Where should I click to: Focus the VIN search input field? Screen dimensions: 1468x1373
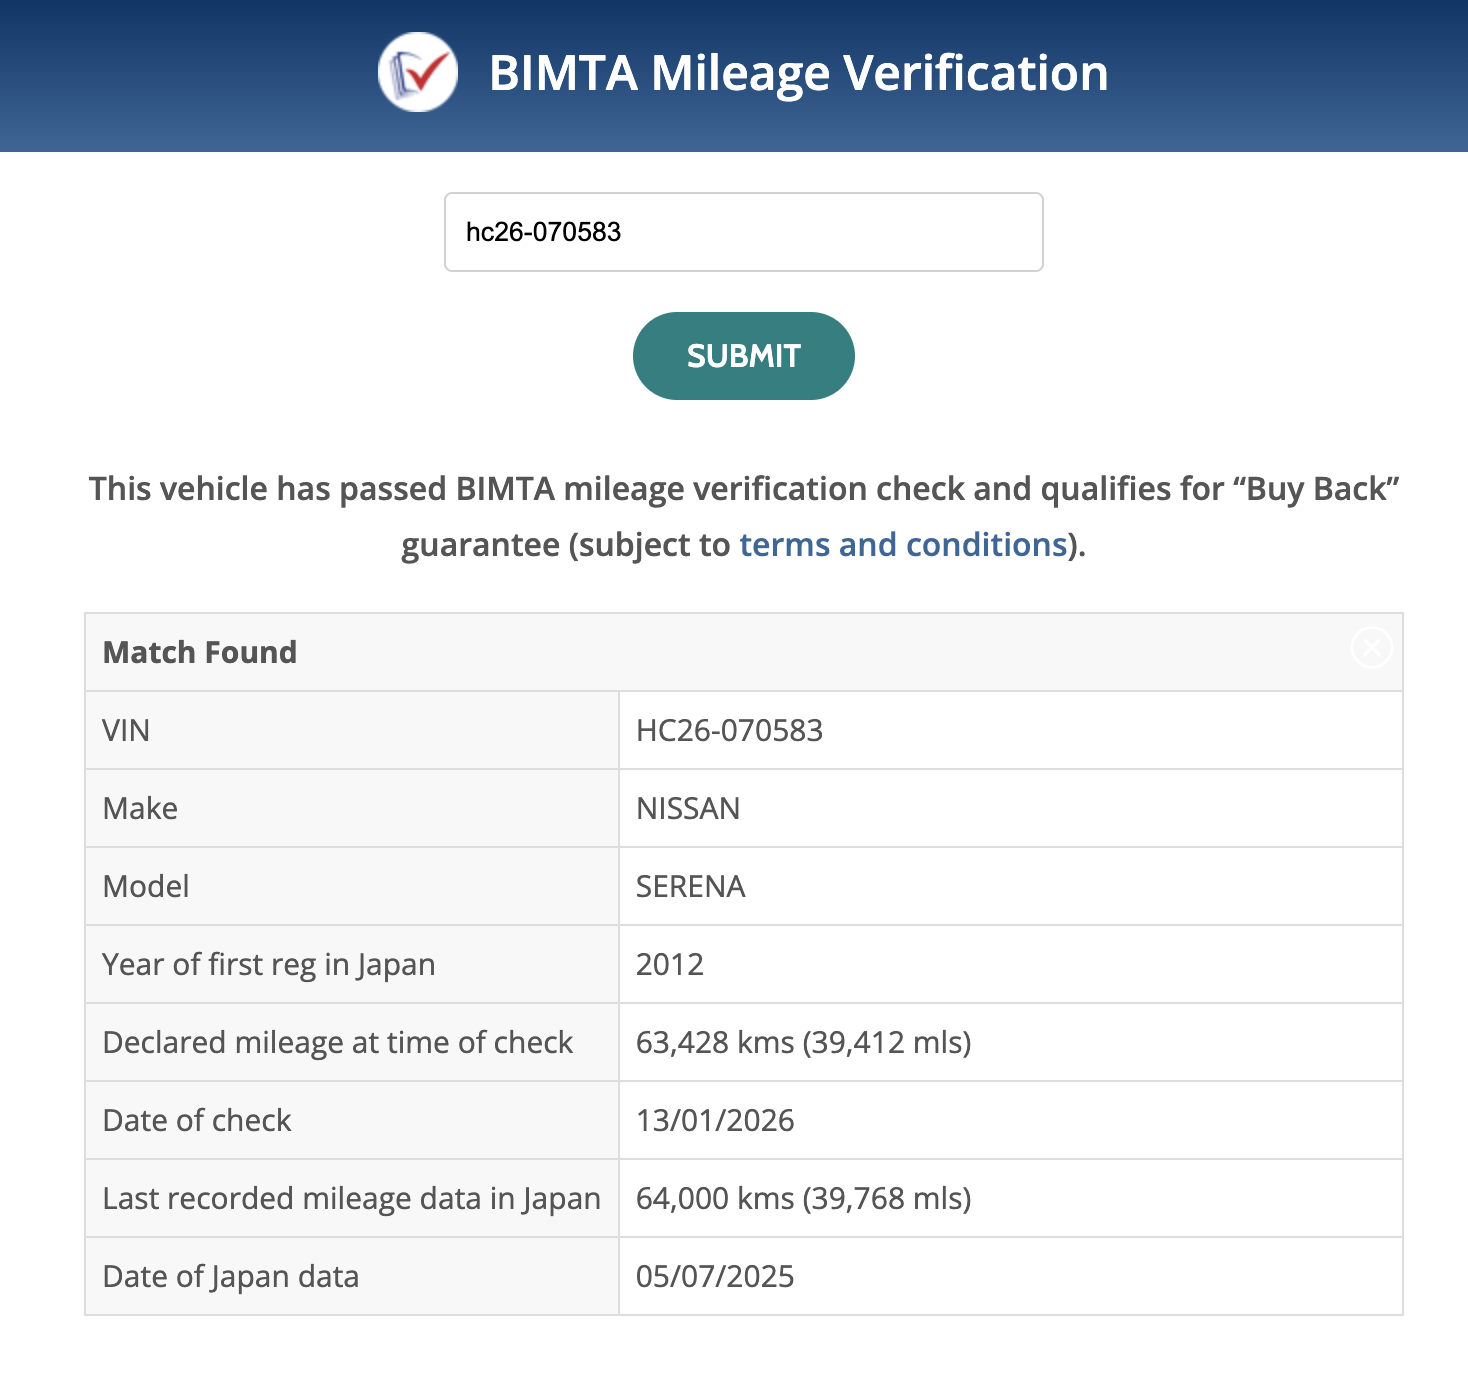743,232
